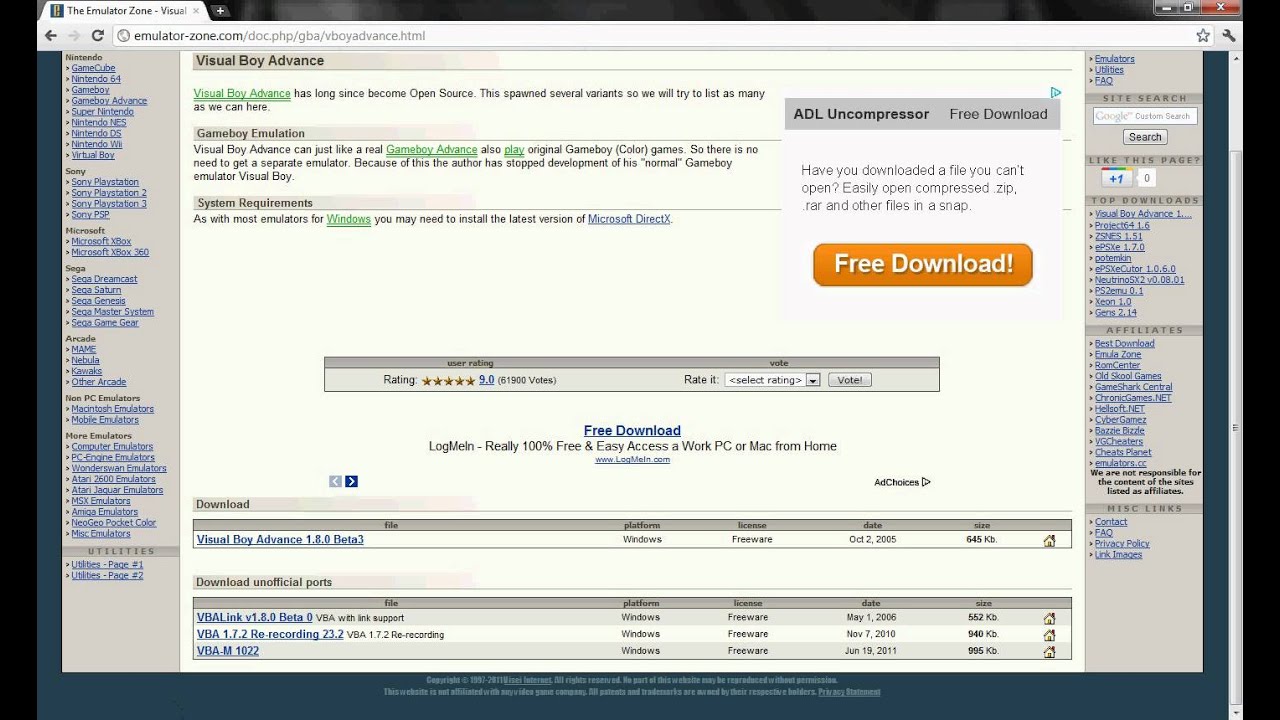
Task: Click the 9.0 rating link
Action: point(486,380)
